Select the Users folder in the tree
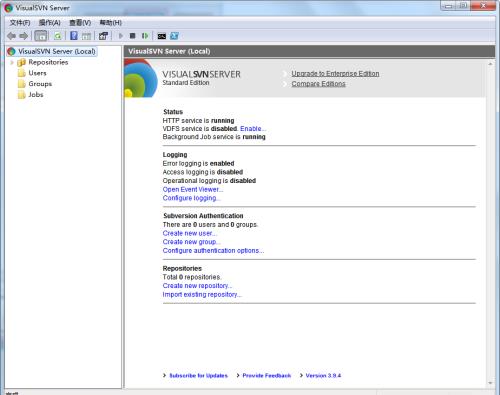Screen dimensions: 500x395 pyautogui.click(x=37, y=73)
